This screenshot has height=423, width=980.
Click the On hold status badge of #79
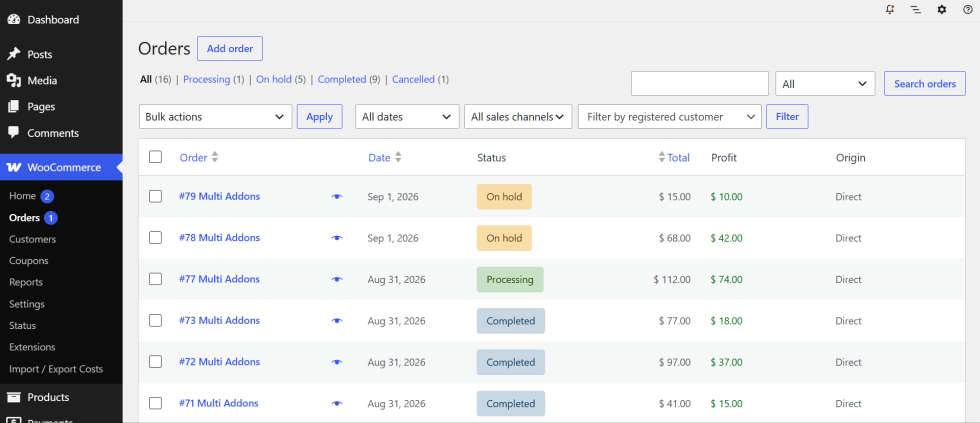pyautogui.click(x=504, y=197)
